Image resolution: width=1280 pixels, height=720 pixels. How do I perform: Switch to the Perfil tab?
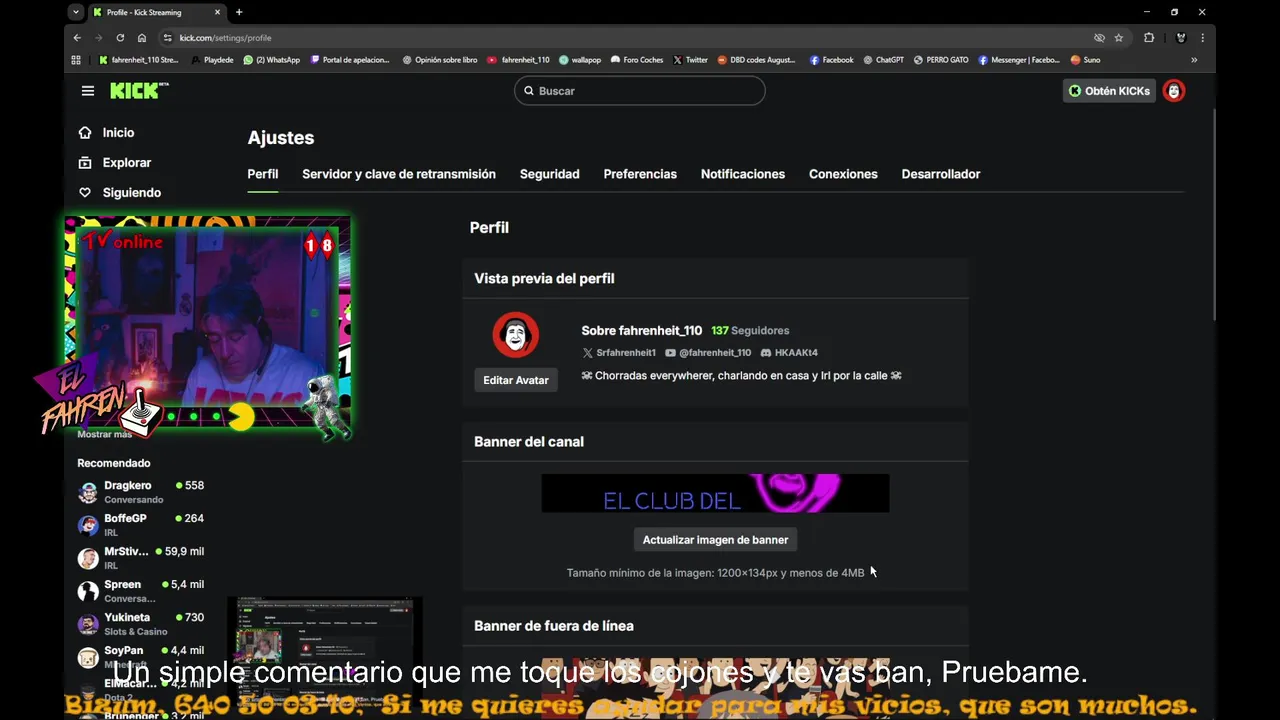(263, 174)
